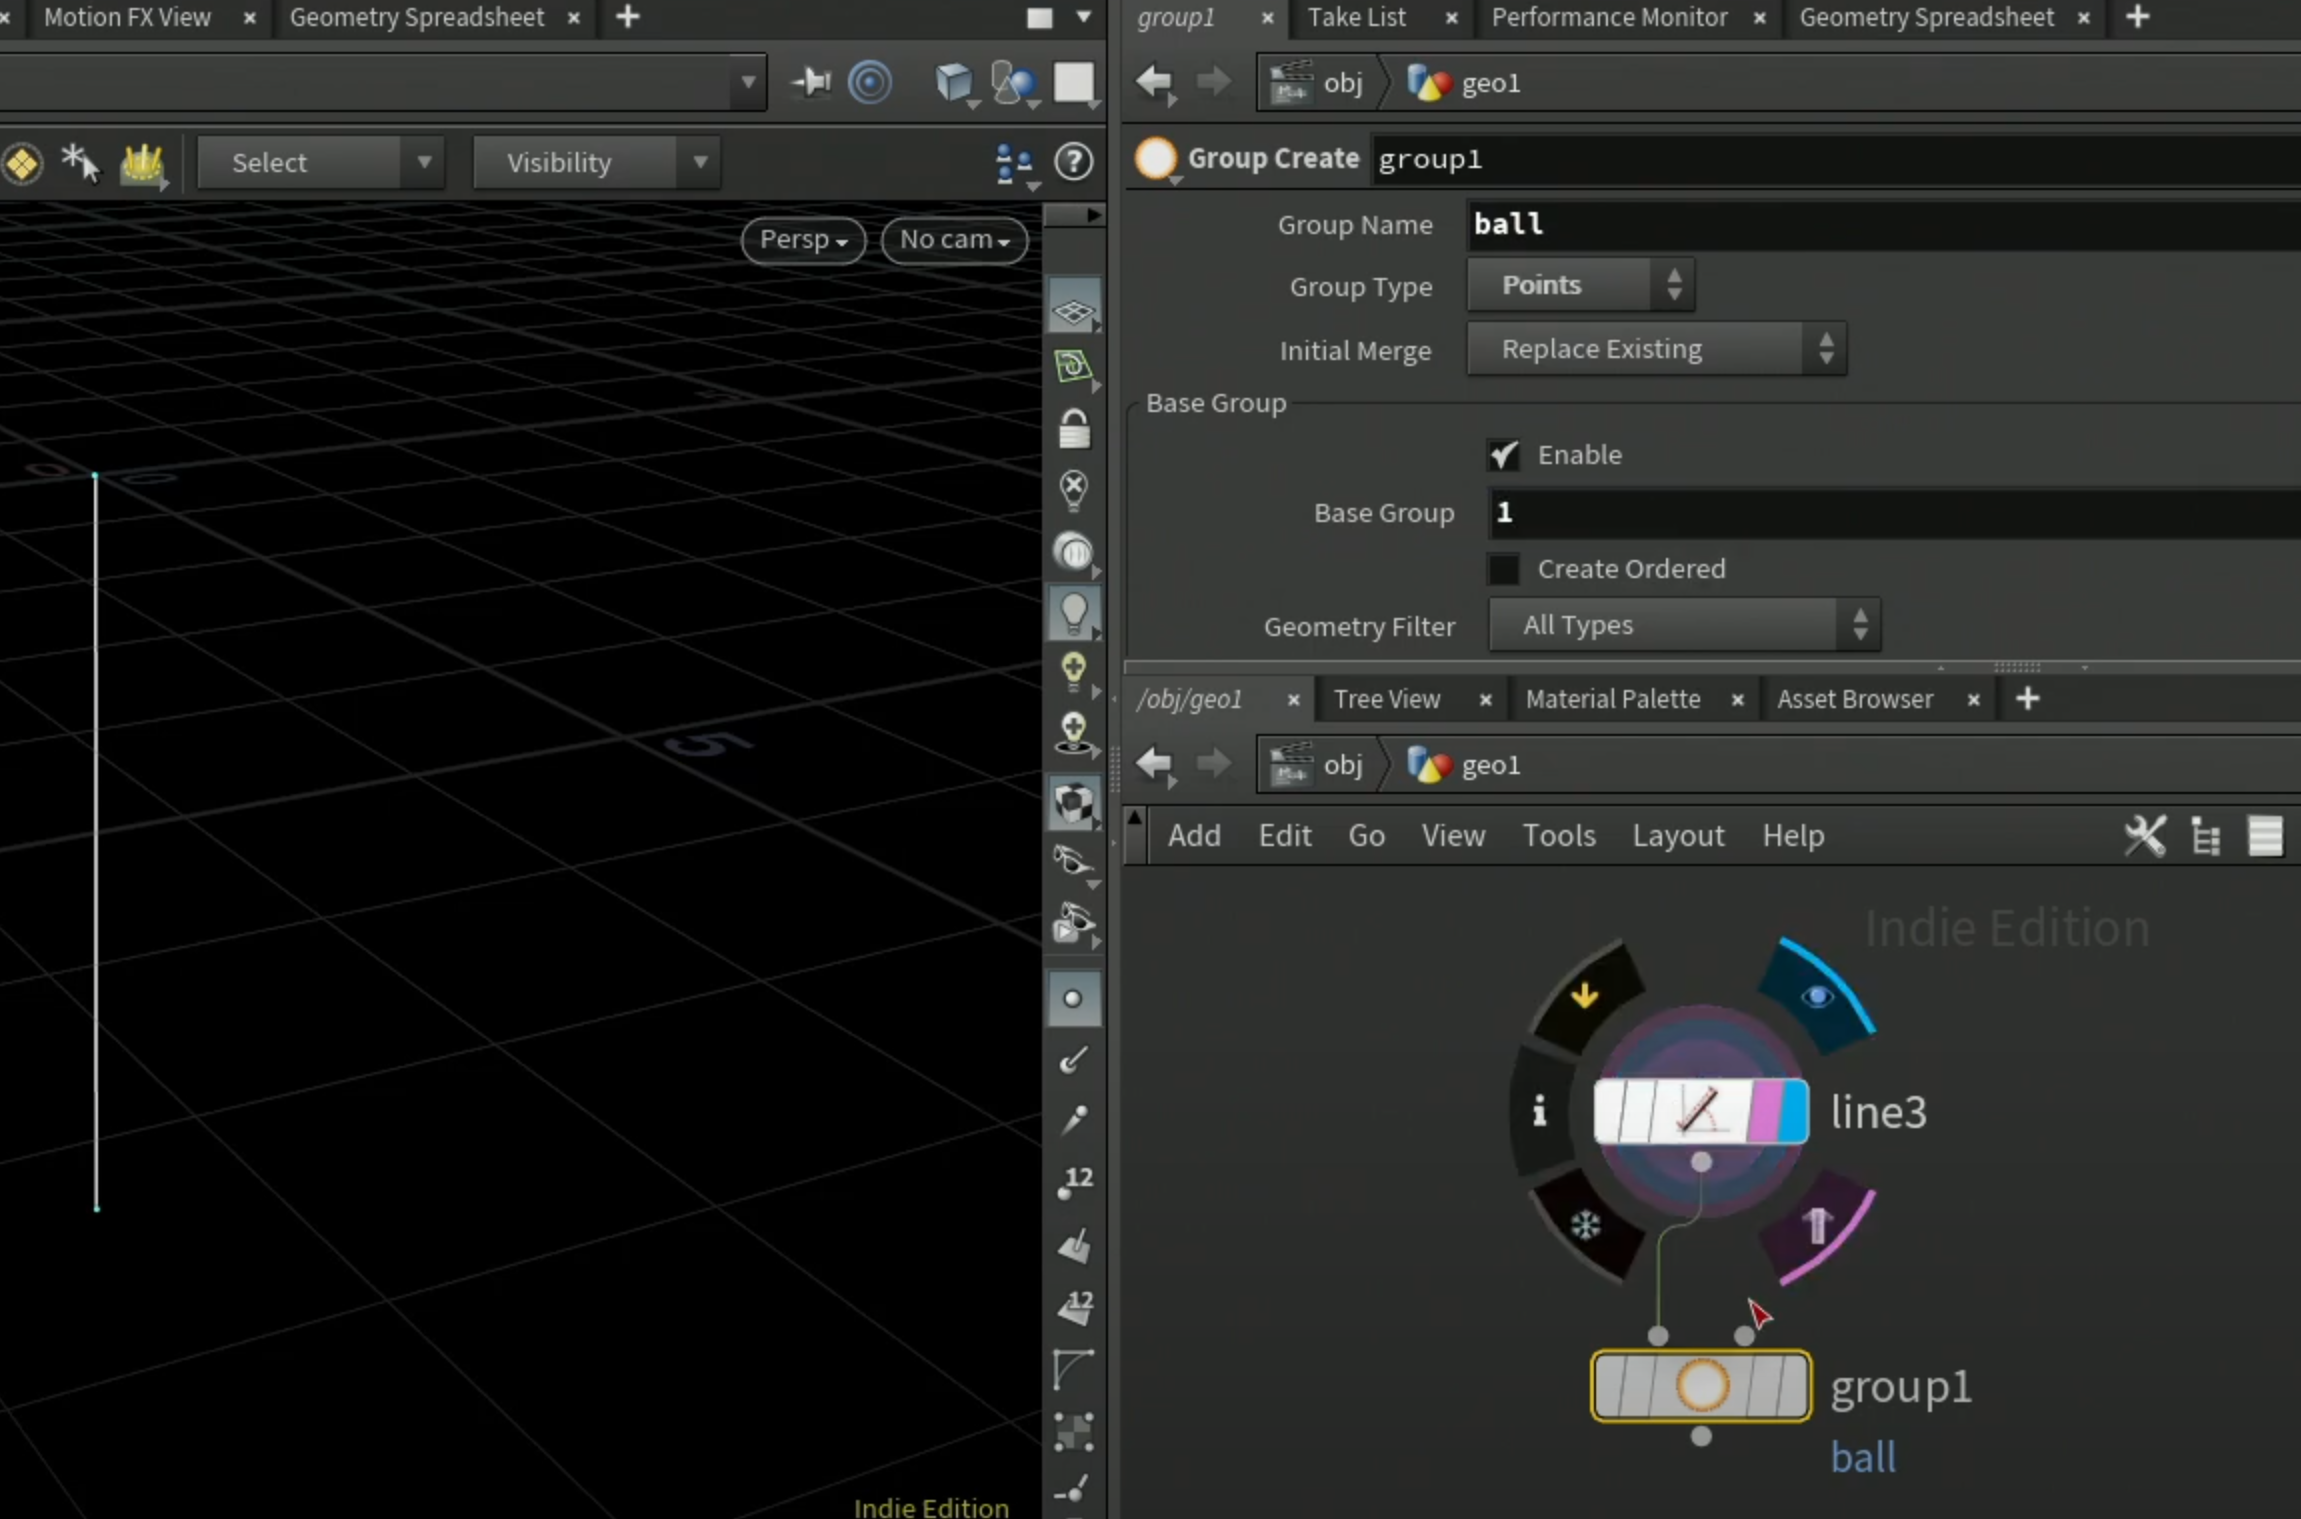
Task: Open the info icon on line3 ring
Action: coord(1539,1110)
